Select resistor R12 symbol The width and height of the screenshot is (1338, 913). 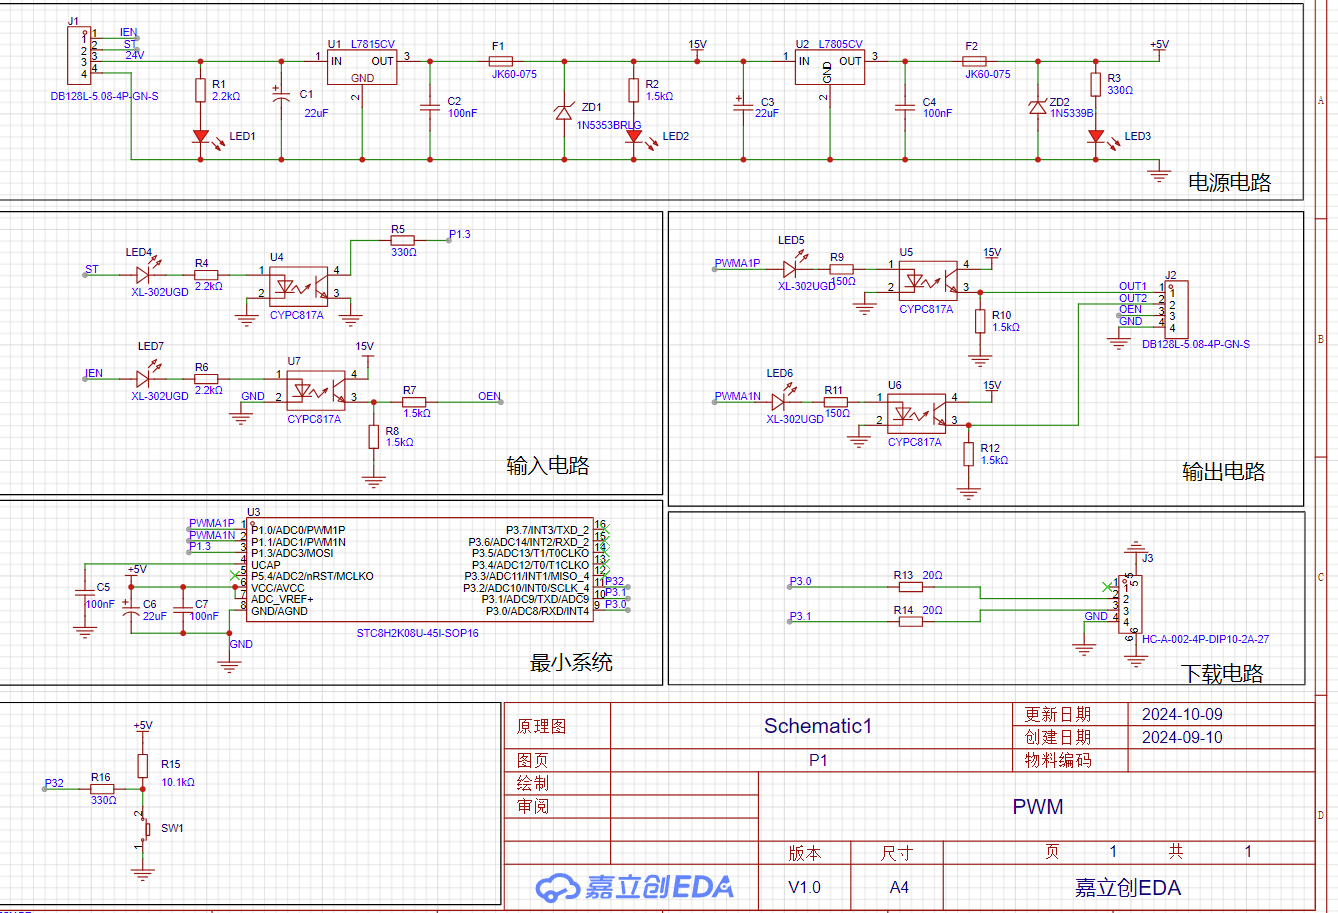pyautogui.click(x=968, y=454)
